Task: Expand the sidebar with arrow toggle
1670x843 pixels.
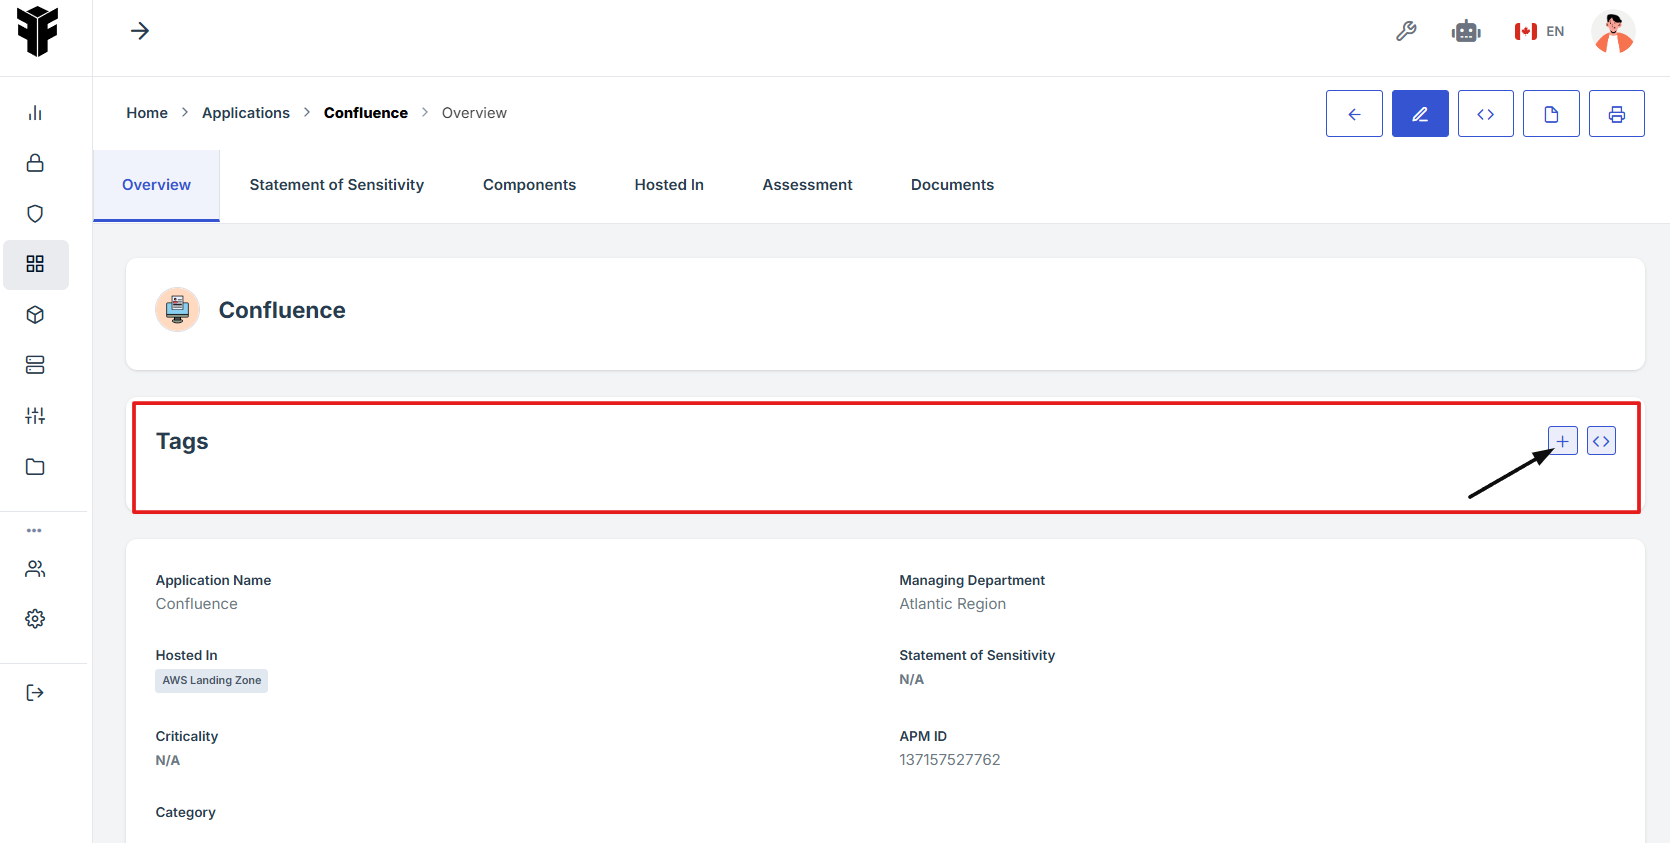Action: click(x=140, y=31)
